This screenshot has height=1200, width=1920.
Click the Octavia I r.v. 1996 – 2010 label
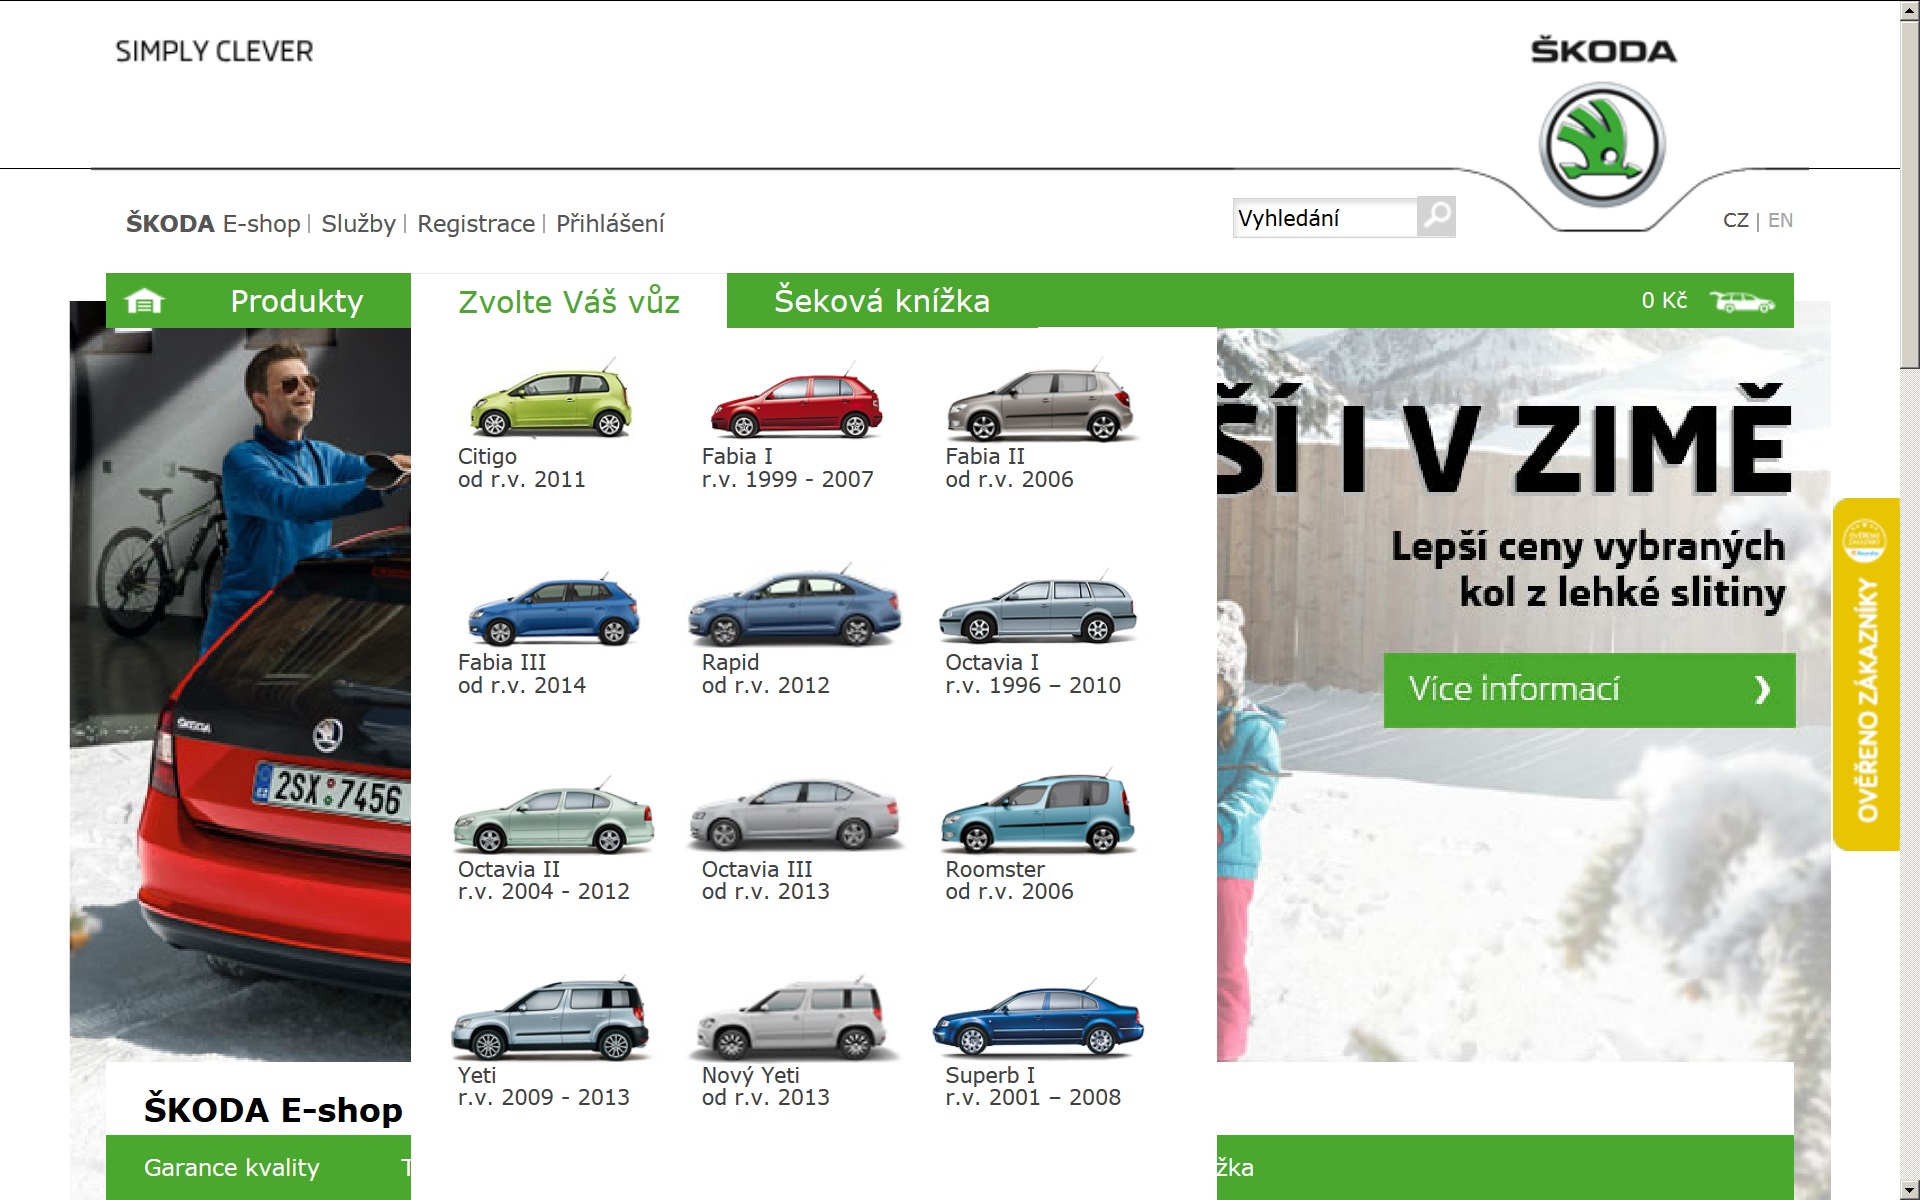[1033, 674]
